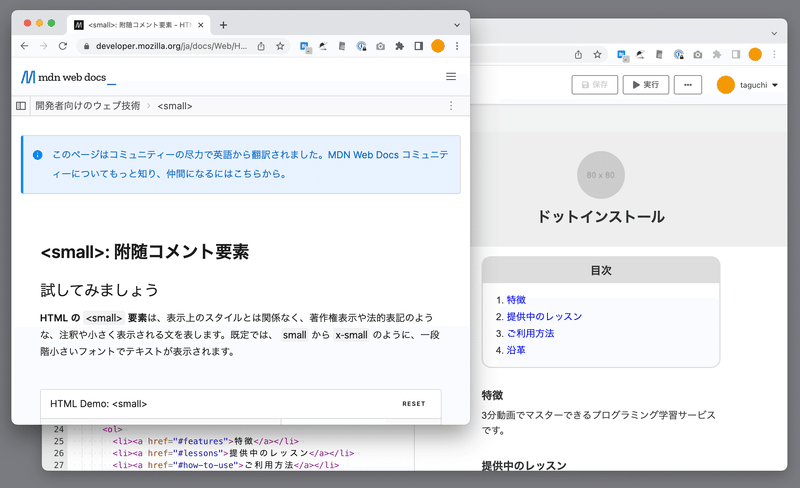Click code line 26 with #lessons
The width and height of the screenshot is (800, 488).
(233, 453)
